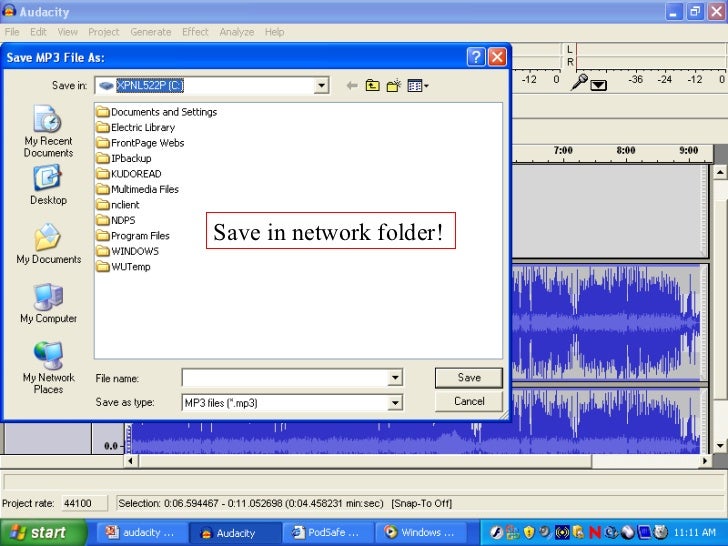
Task: Open My Recent Documents shortcut
Action: 48,131
